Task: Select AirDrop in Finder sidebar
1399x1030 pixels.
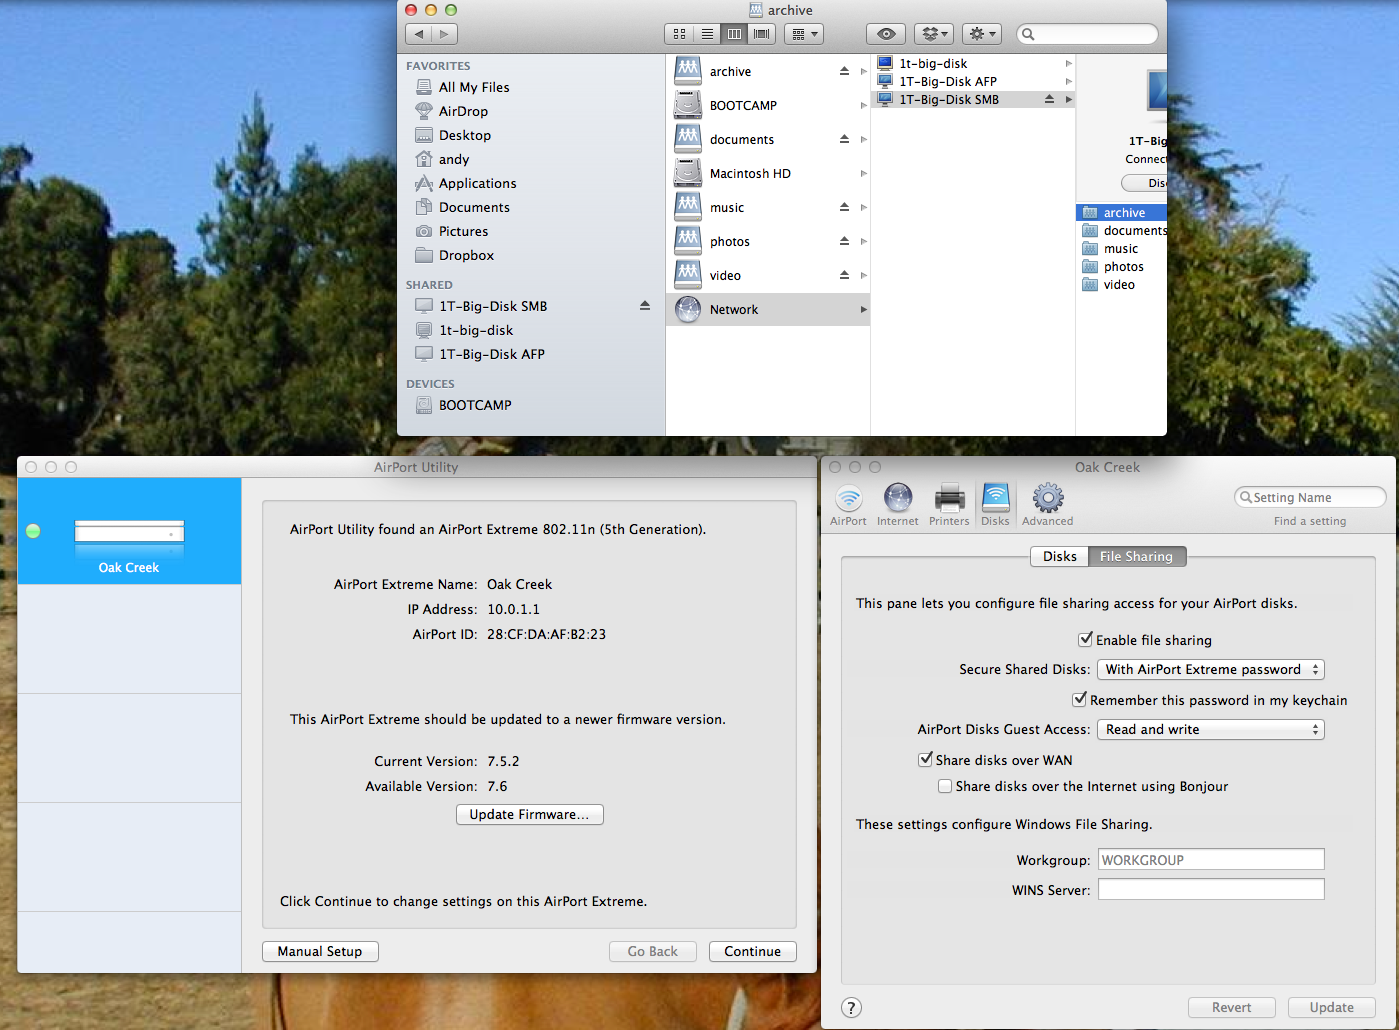Action: 463,111
